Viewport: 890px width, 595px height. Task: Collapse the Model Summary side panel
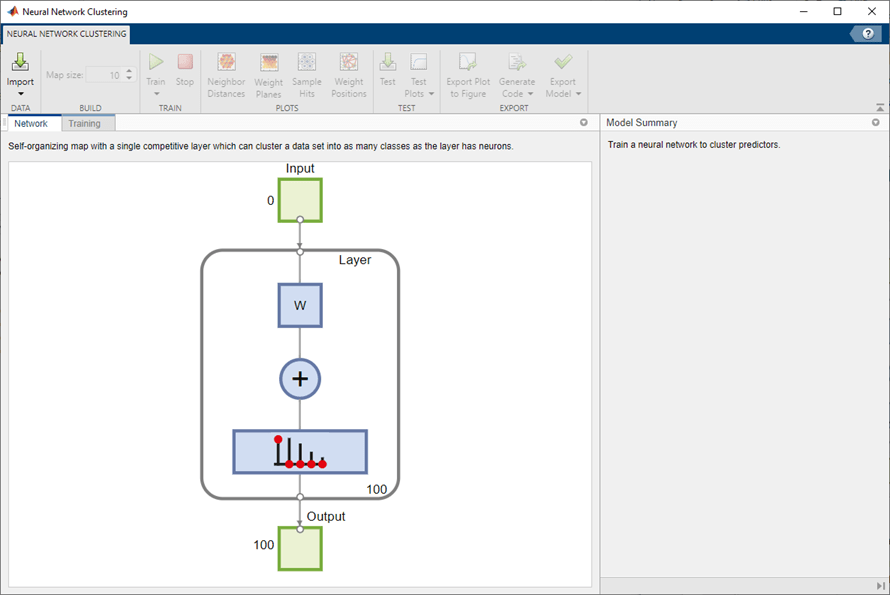tap(881, 585)
